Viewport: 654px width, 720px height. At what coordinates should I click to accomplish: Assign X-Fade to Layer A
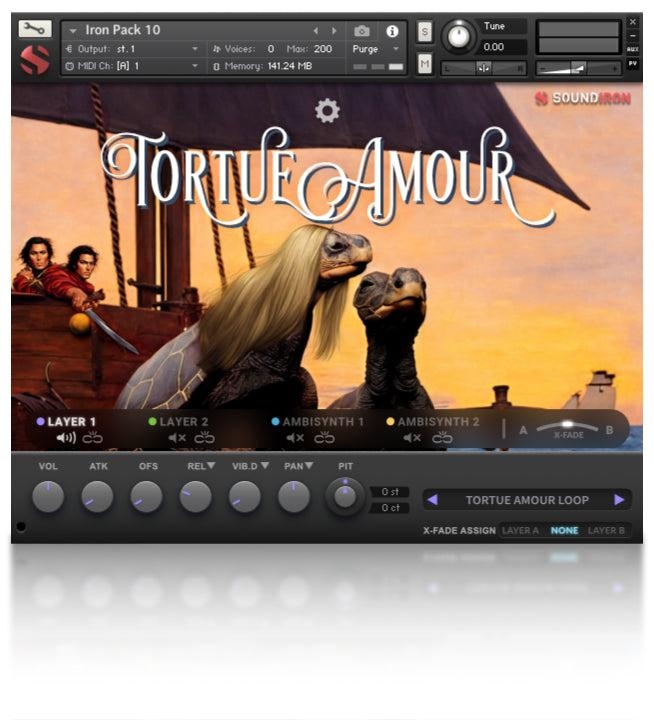[520, 530]
